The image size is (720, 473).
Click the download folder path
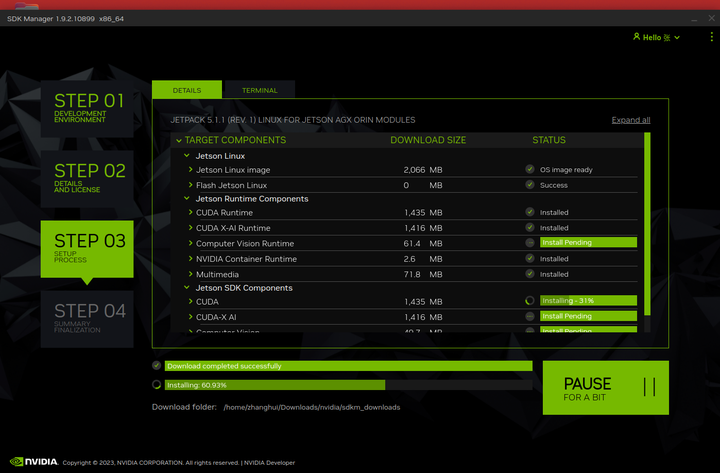pos(312,407)
